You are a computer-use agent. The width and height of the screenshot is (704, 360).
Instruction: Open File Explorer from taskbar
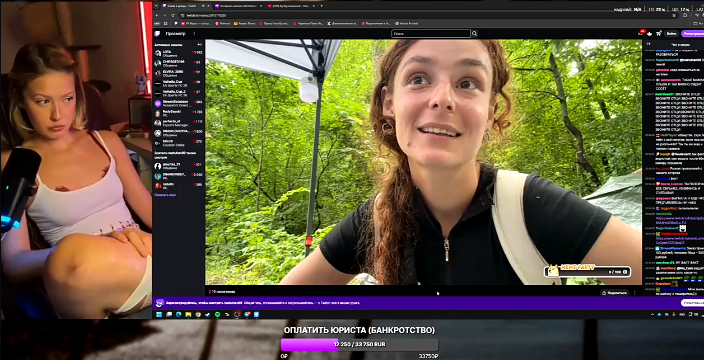click(x=188, y=314)
